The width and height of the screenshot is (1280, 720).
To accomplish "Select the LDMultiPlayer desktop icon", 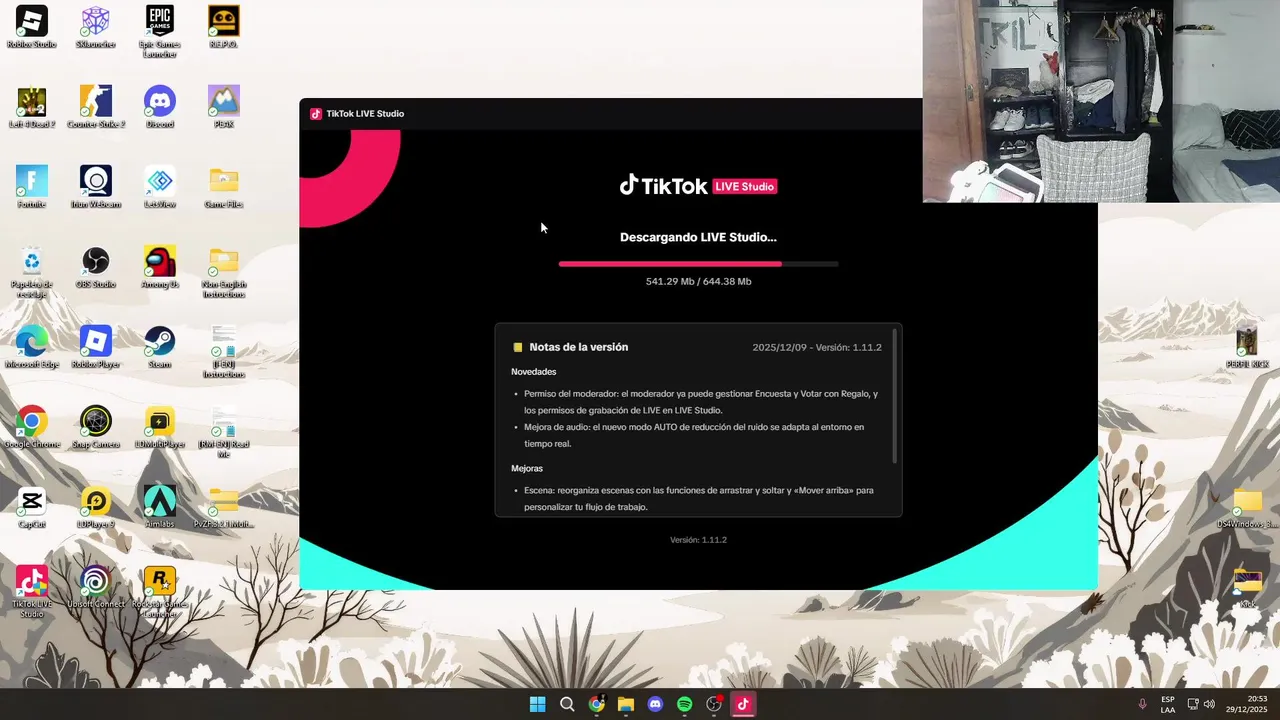I will [160, 427].
